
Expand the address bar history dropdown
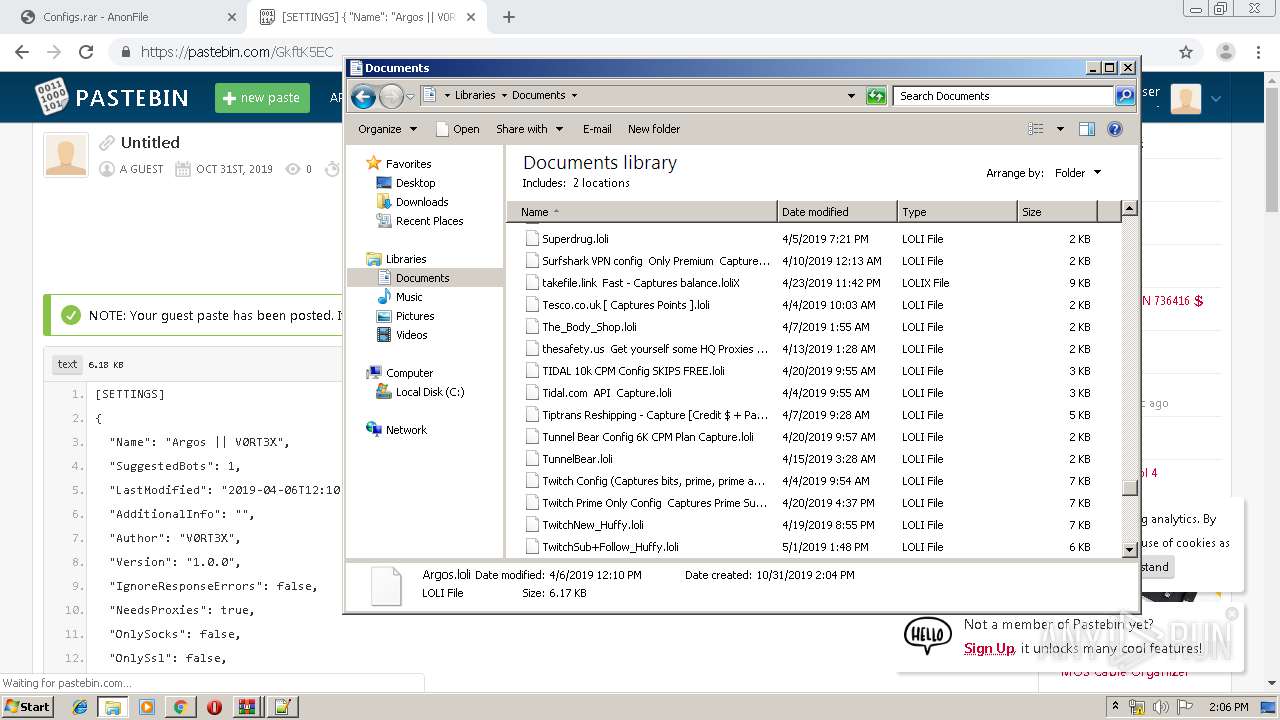pyautogui.click(x=851, y=96)
